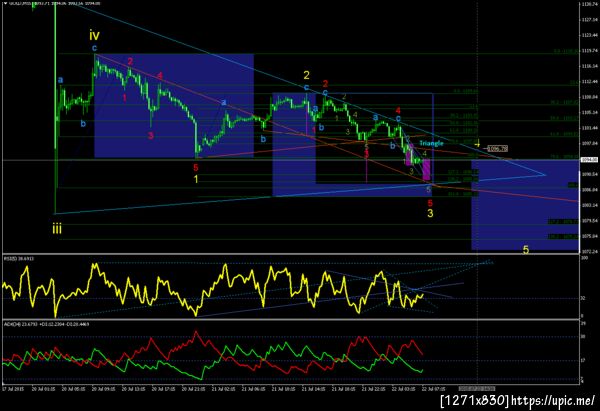
Task: Click the highlighted date marker on time axis
Action: pyautogui.click(x=477, y=389)
